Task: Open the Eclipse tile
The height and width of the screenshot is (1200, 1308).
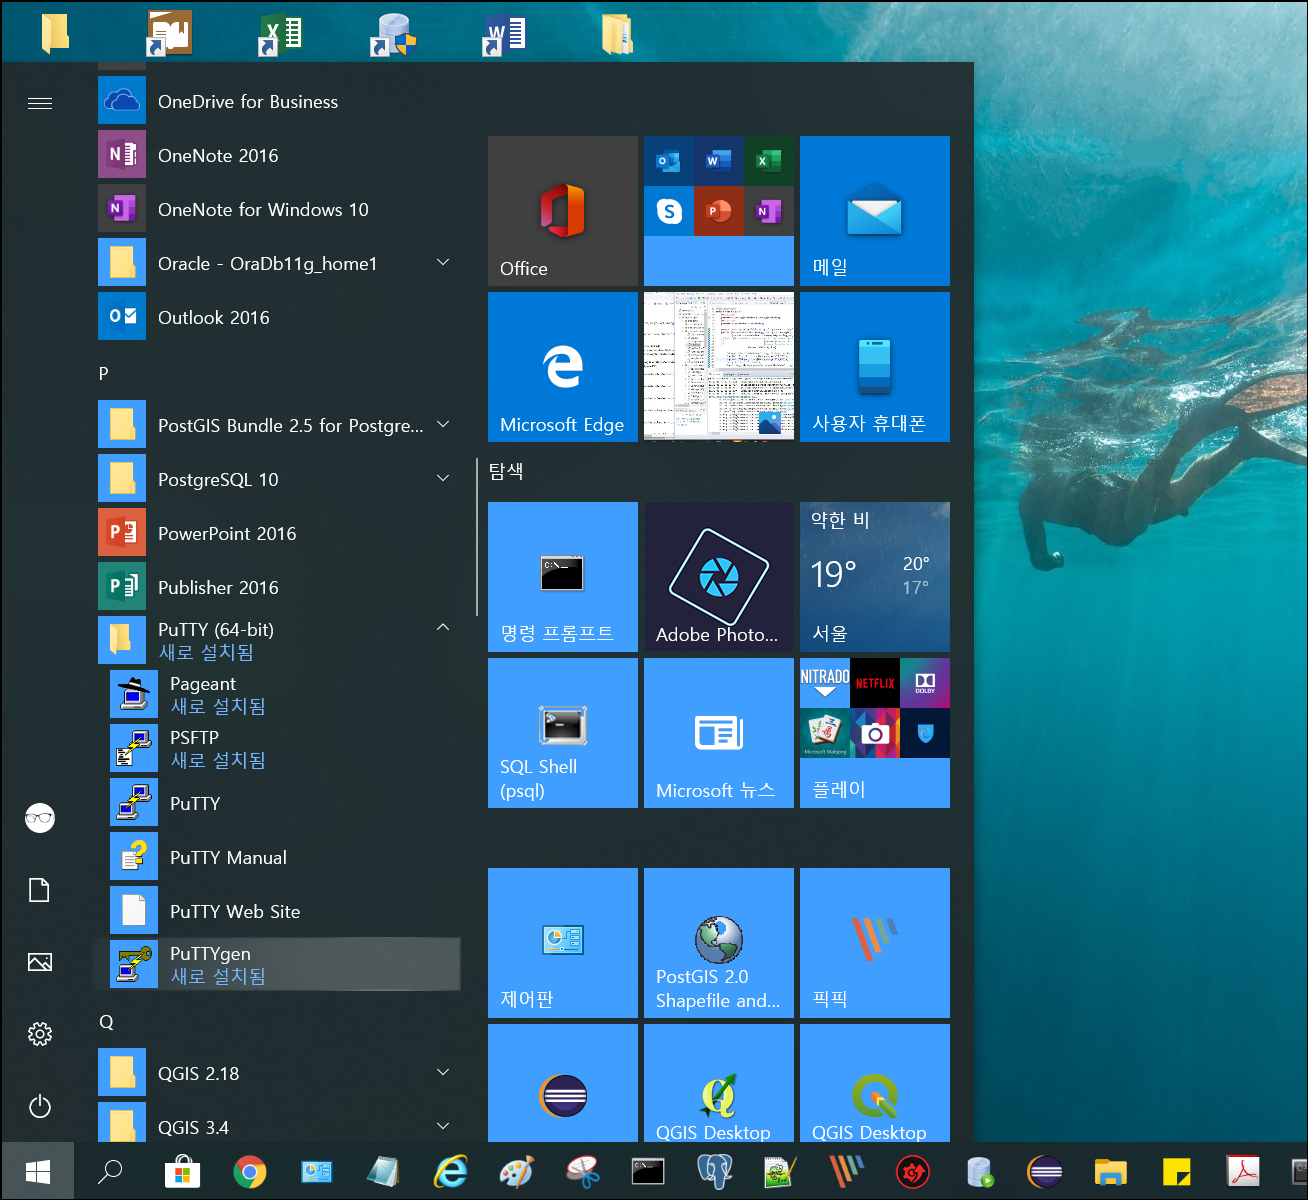Action: 563,1083
